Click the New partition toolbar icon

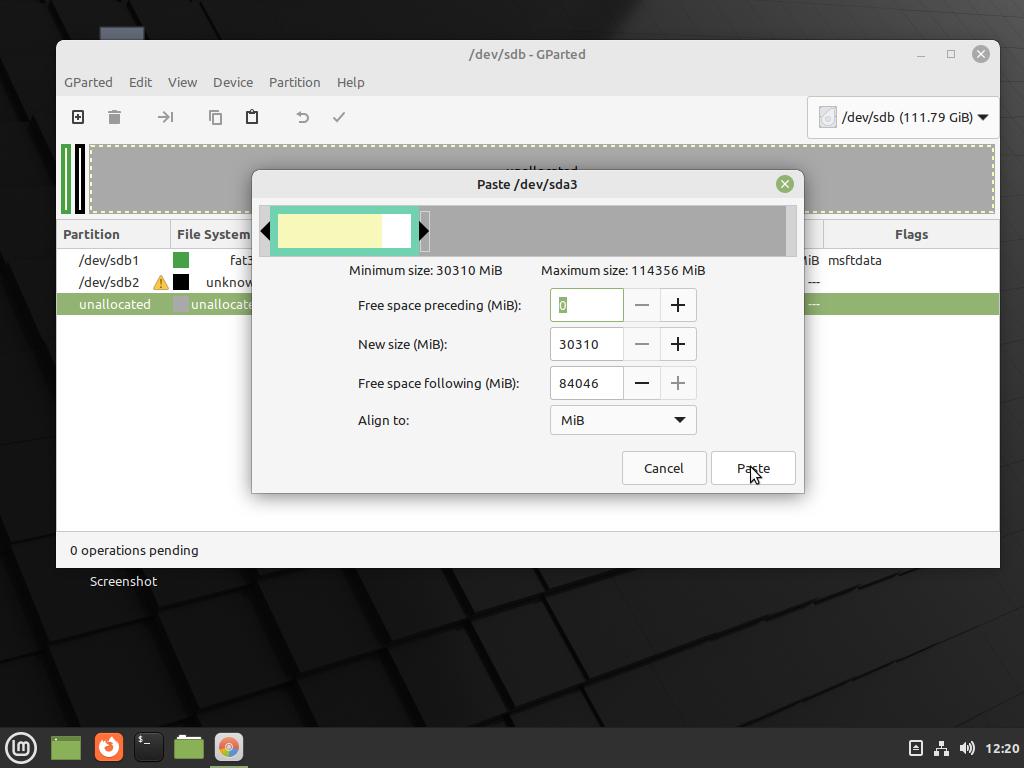78,117
